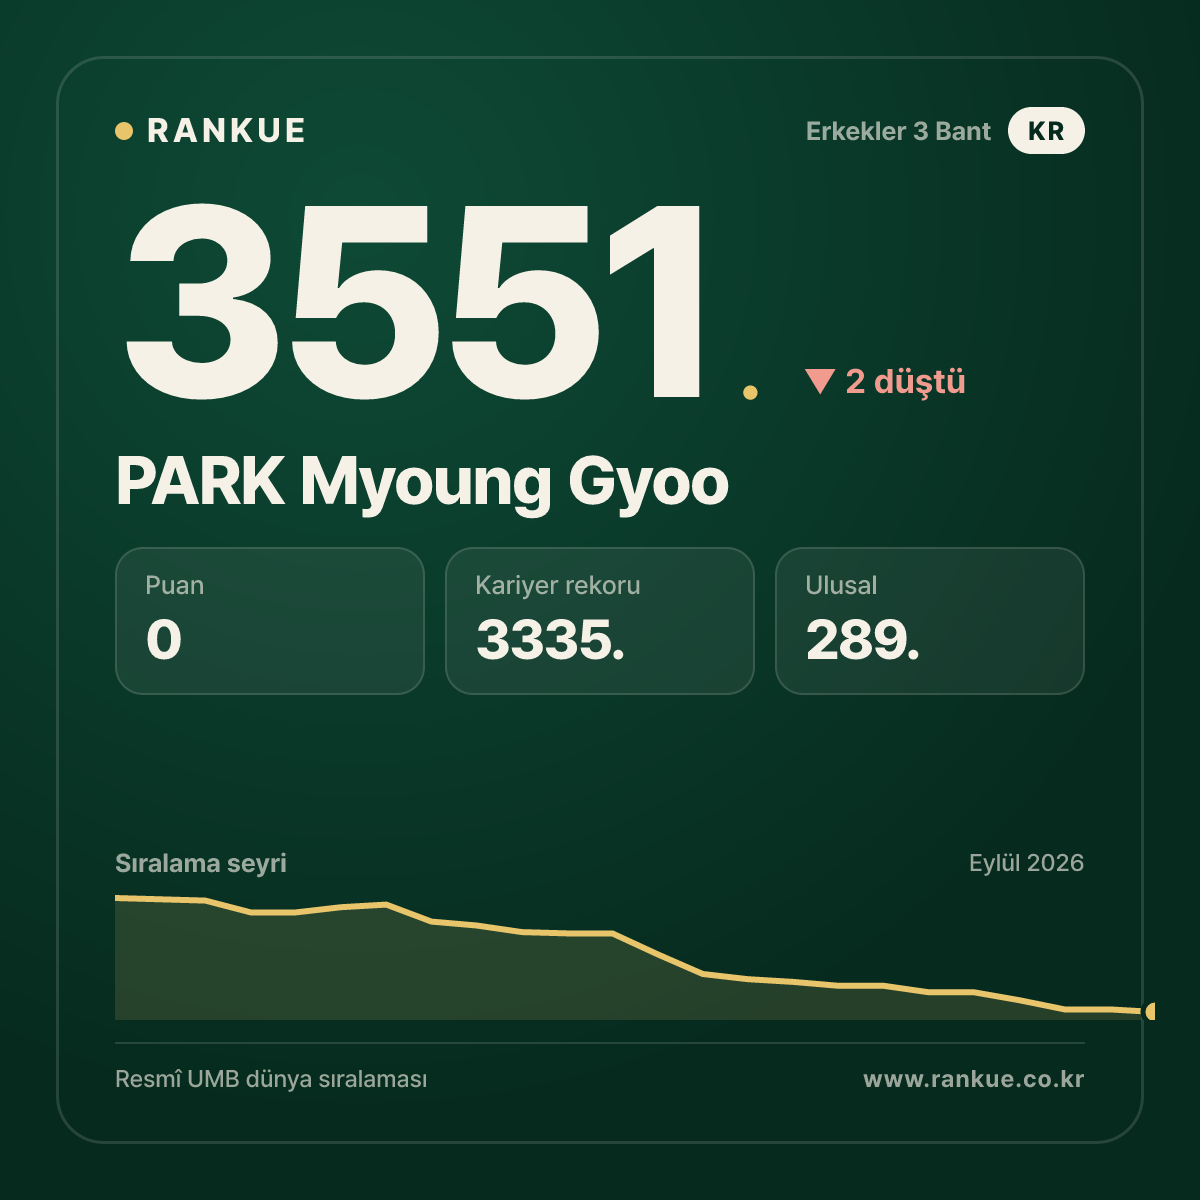Click the 'Sıralama seyri' chart heading
The width and height of the screenshot is (1200, 1200).
pyautogui.click(x=201, y=863)
